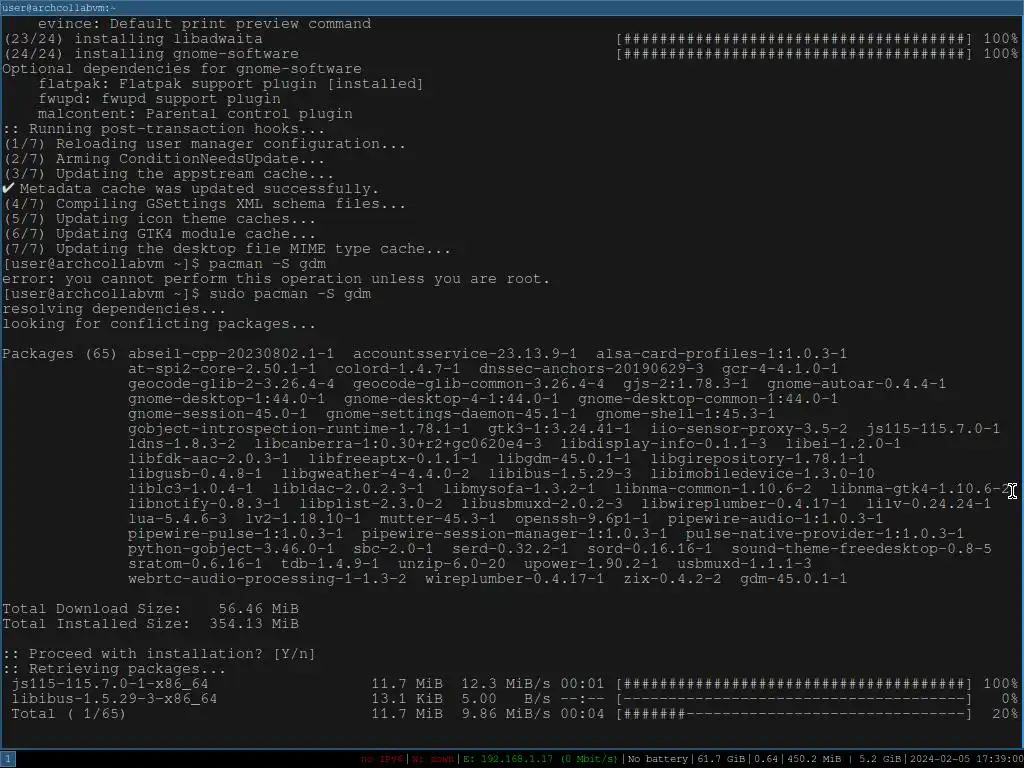Click the js115-115.7.0-1-x86_64 download progress bar
This screenshot has width=1024, height=768.
[x=794, y=684]
